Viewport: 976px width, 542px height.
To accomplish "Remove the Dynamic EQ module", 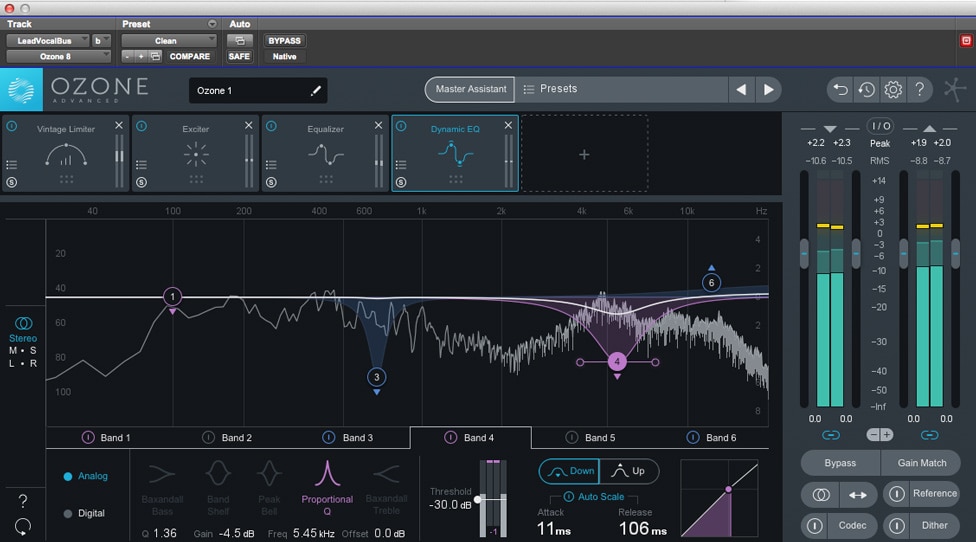I will [508, 125].
